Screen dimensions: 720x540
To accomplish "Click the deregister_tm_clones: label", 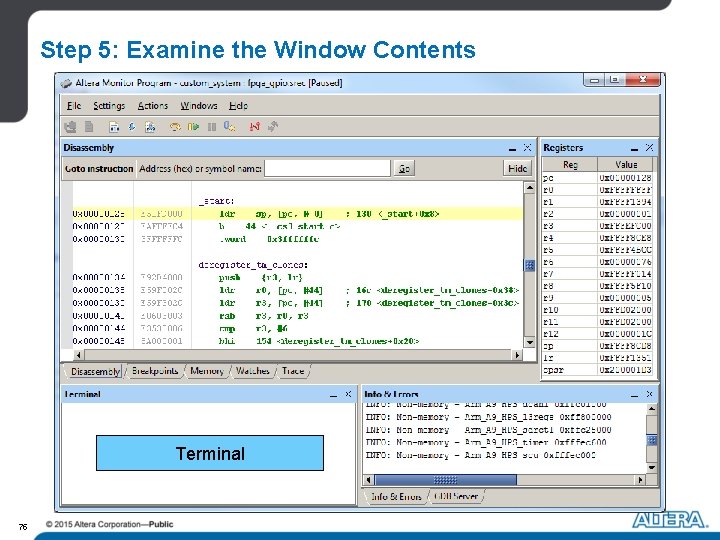I will point(253,265).
